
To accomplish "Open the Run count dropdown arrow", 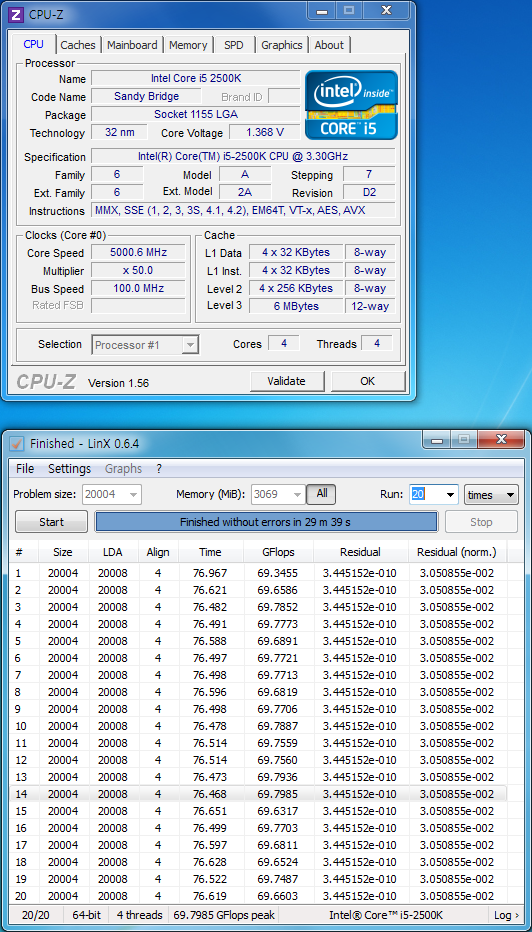I will (450, 495).
